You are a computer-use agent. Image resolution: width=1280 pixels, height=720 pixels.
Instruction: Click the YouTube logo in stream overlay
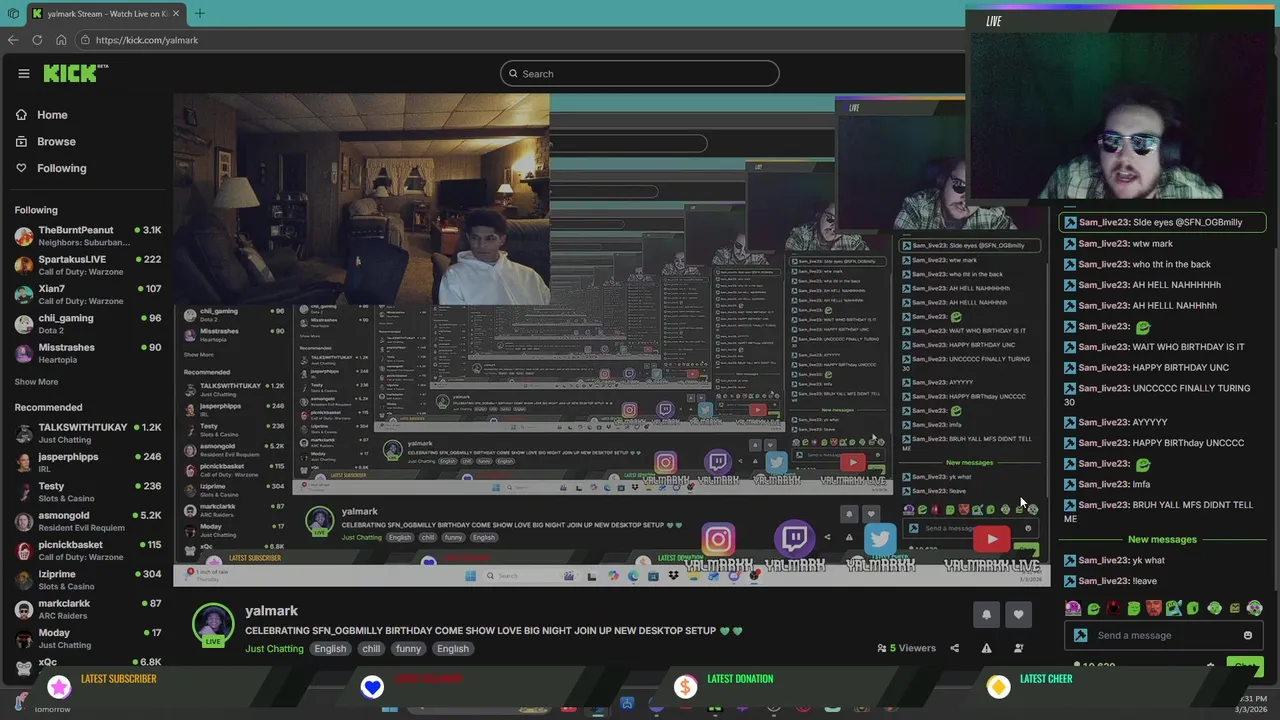pos(992,540)
